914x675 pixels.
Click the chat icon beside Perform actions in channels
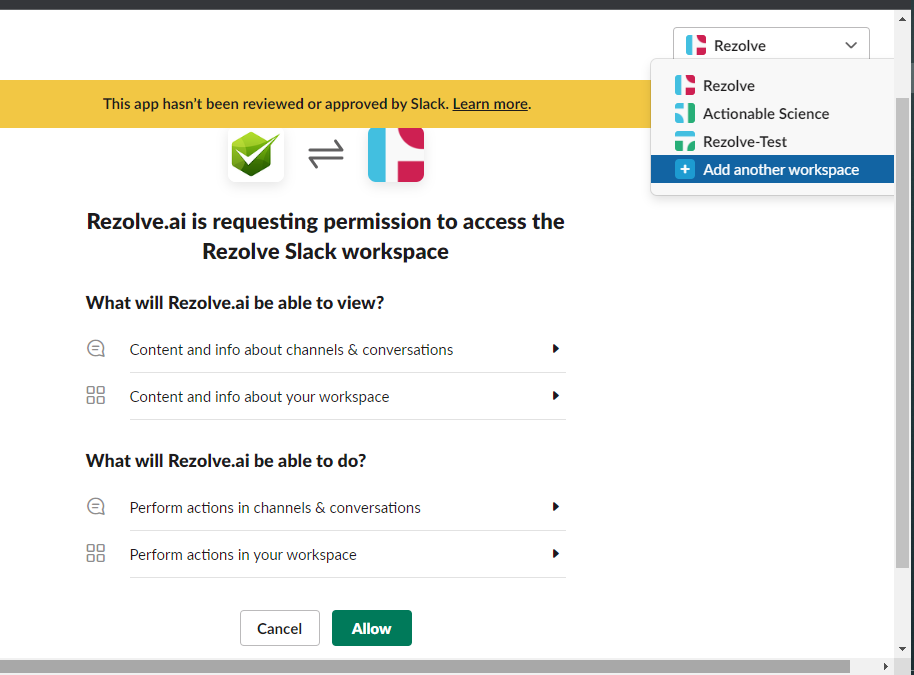coord(96,507)
